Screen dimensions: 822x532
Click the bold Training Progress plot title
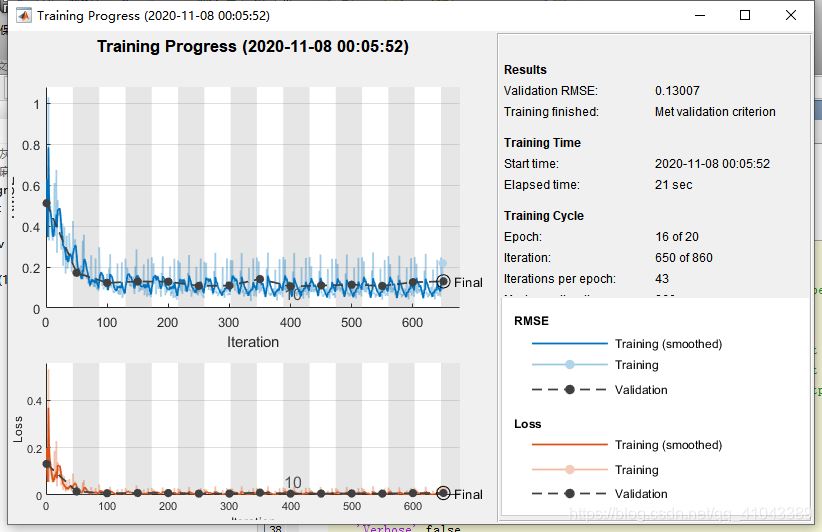(253, 47)
